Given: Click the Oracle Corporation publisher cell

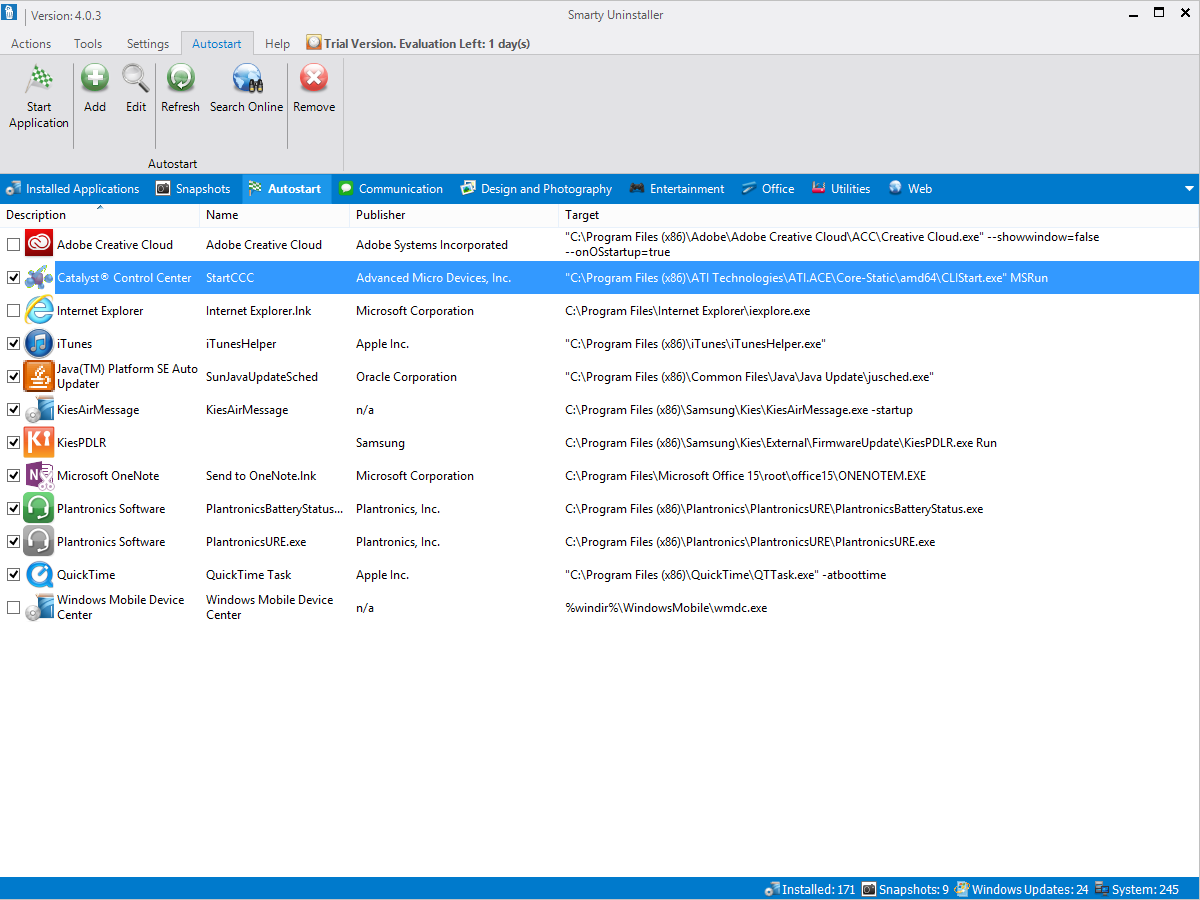Looking at the screenshot, I should [406, 377].
